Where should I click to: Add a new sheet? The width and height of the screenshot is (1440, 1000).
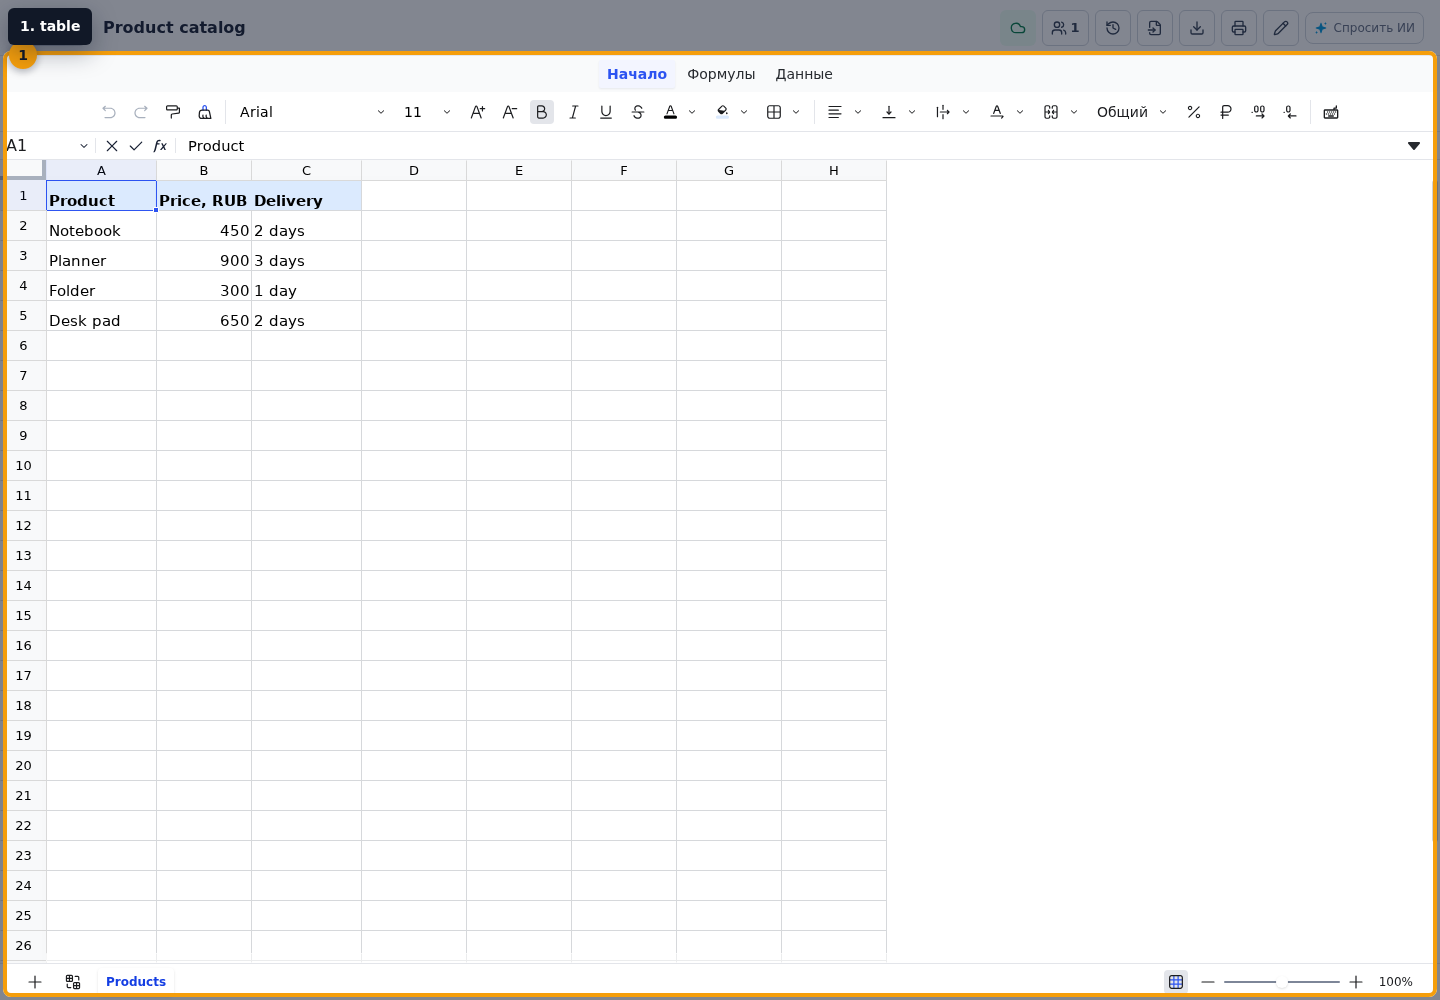(x=35, y=982)
